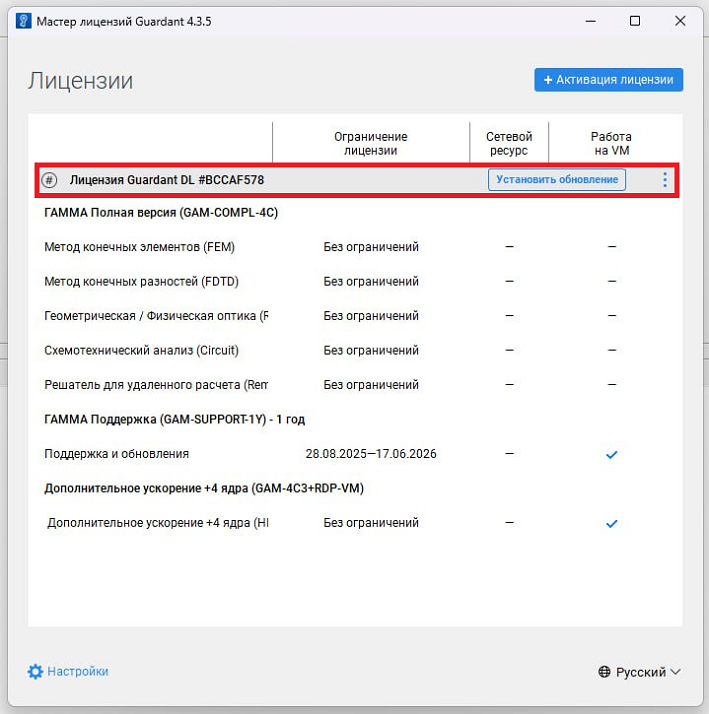Select the Схемотехнический анализ (Circuit) row
Viewport: 709px width, 714px height.
click(142, 351)
